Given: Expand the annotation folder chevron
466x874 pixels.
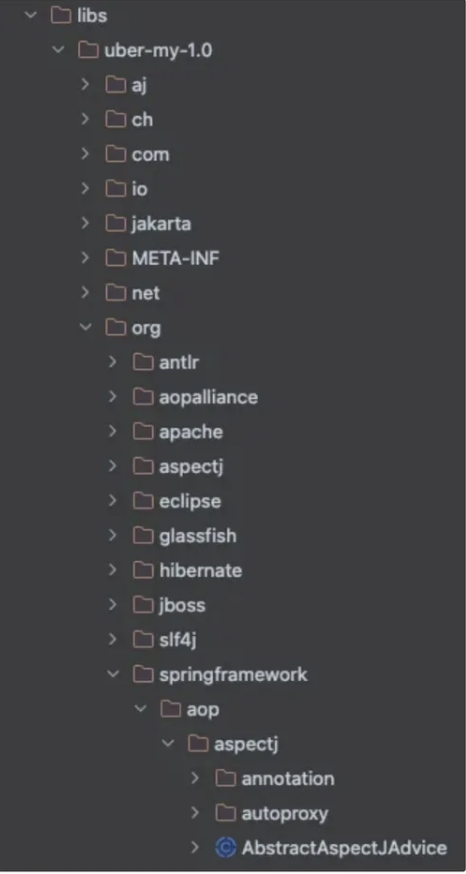Looking at the screenshot, I should point(195,778).
